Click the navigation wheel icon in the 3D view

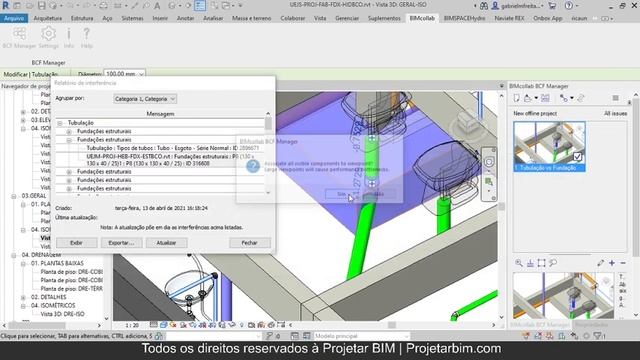(489, 162)
